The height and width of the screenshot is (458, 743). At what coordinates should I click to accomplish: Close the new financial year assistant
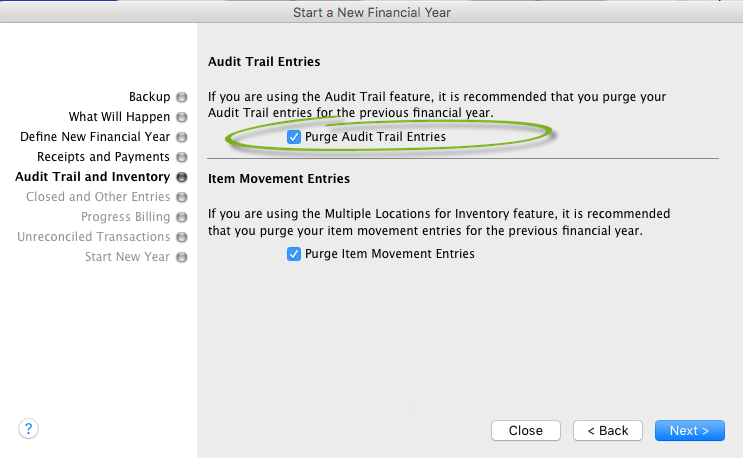click(526, 431)
